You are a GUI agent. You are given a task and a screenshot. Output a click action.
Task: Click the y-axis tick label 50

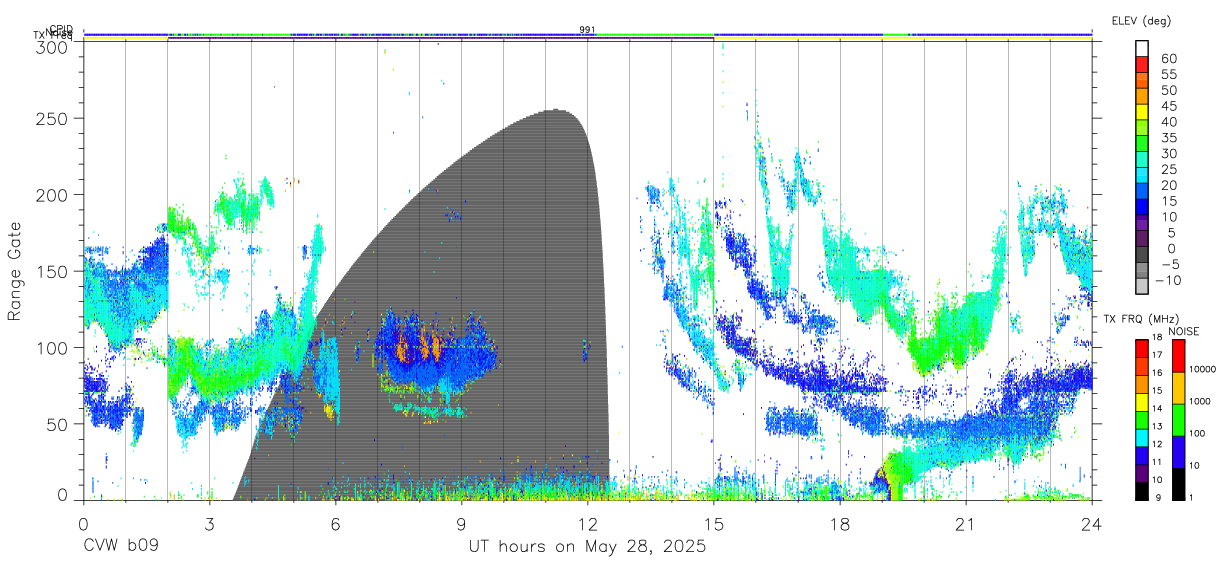pyautogui.click(x=57, y=424)
